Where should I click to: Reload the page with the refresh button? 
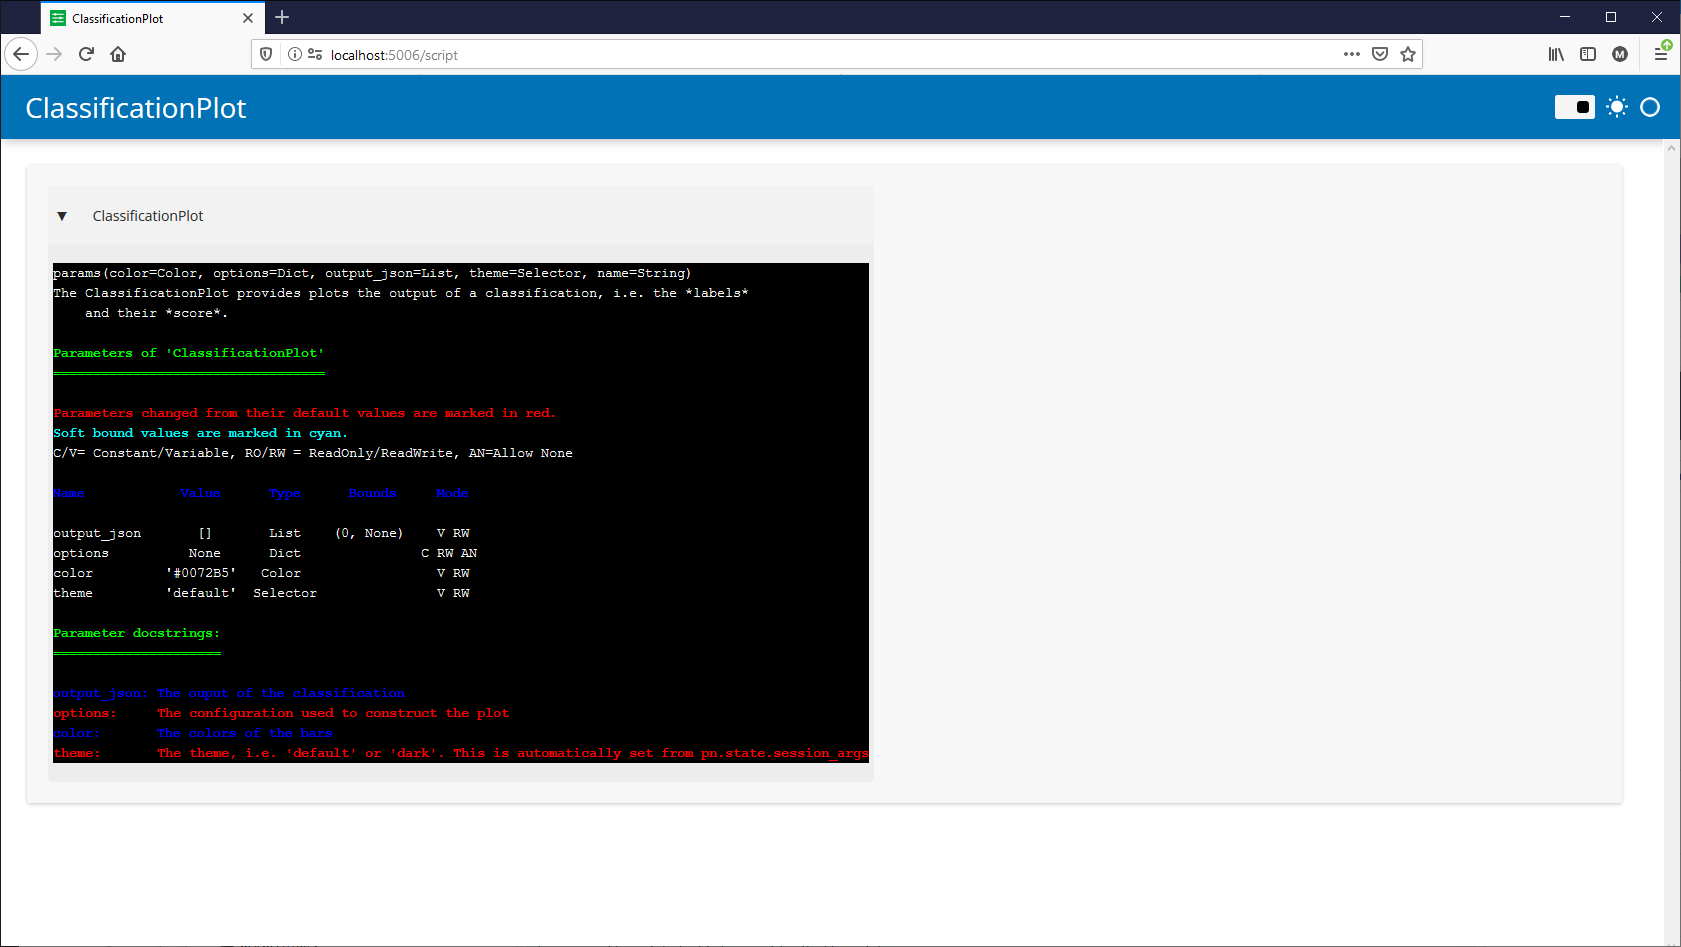[x=86, y=54]
